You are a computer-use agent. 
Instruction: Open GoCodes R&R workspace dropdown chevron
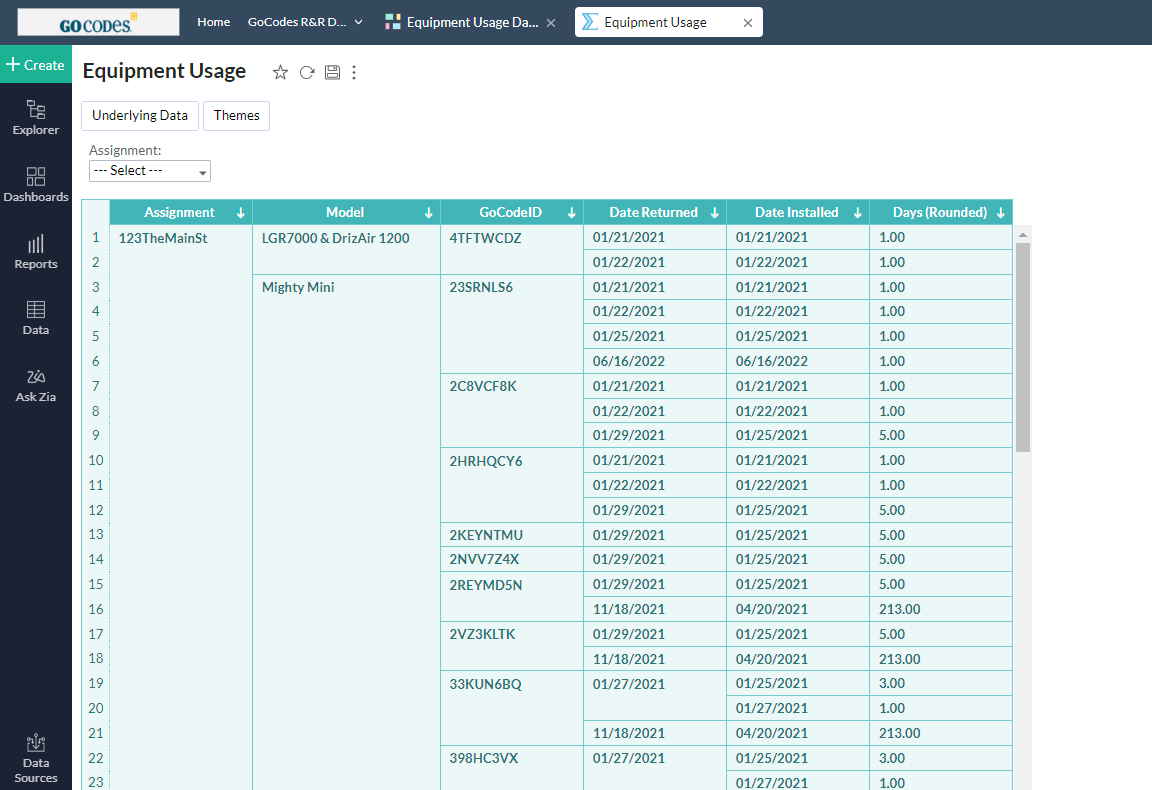[359, 22]
